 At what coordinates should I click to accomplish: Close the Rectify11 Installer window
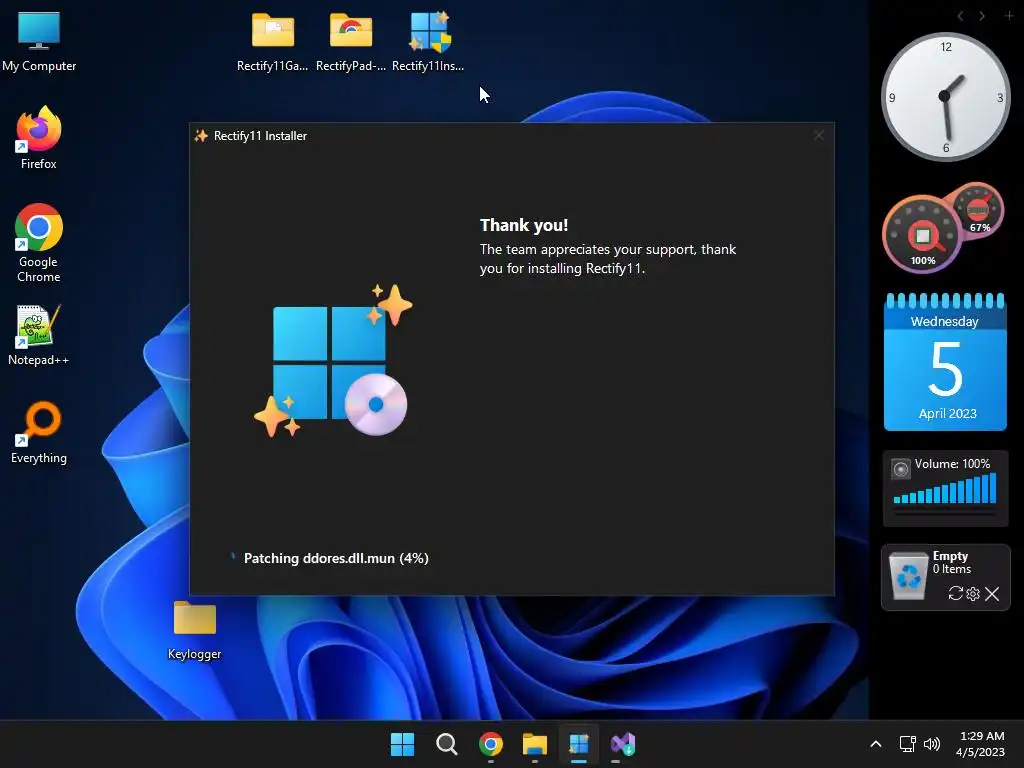tap(819, 135)
